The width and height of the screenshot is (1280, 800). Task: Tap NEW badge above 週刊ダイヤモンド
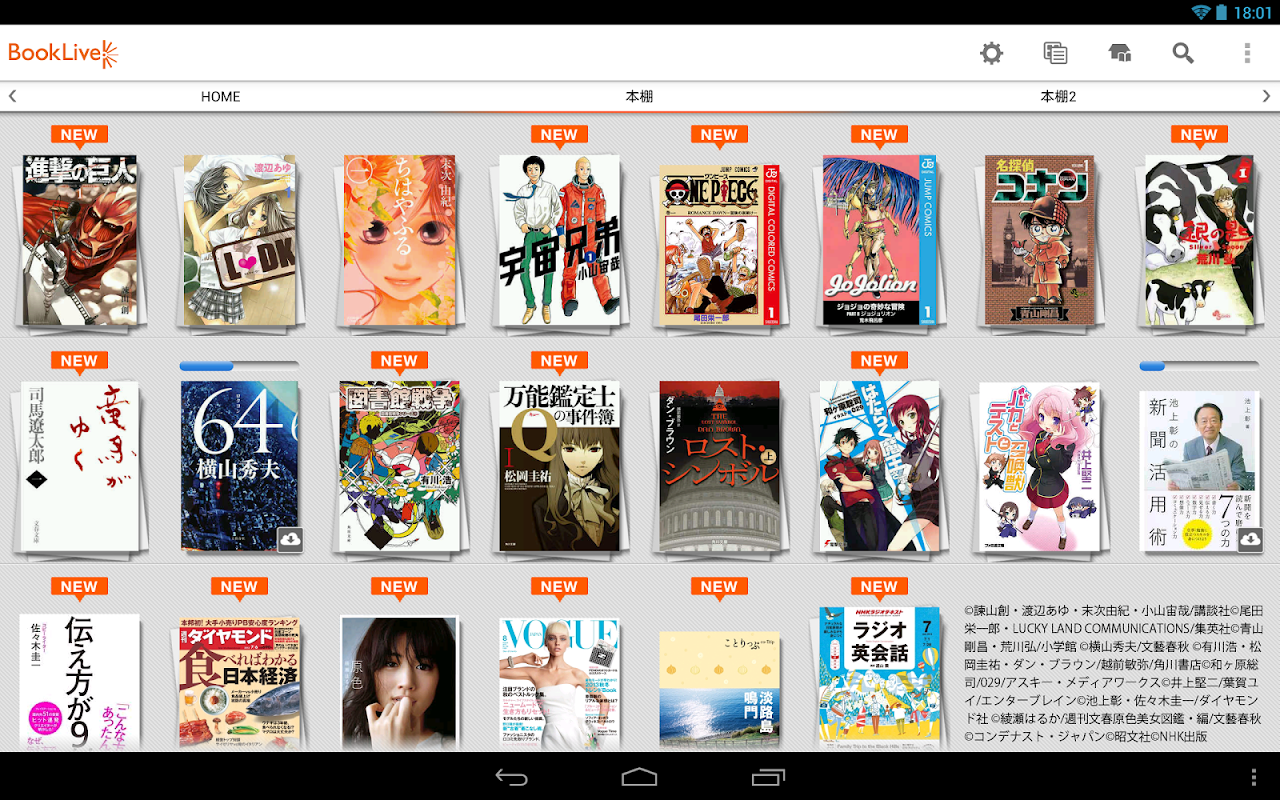(x=239, y=588)
